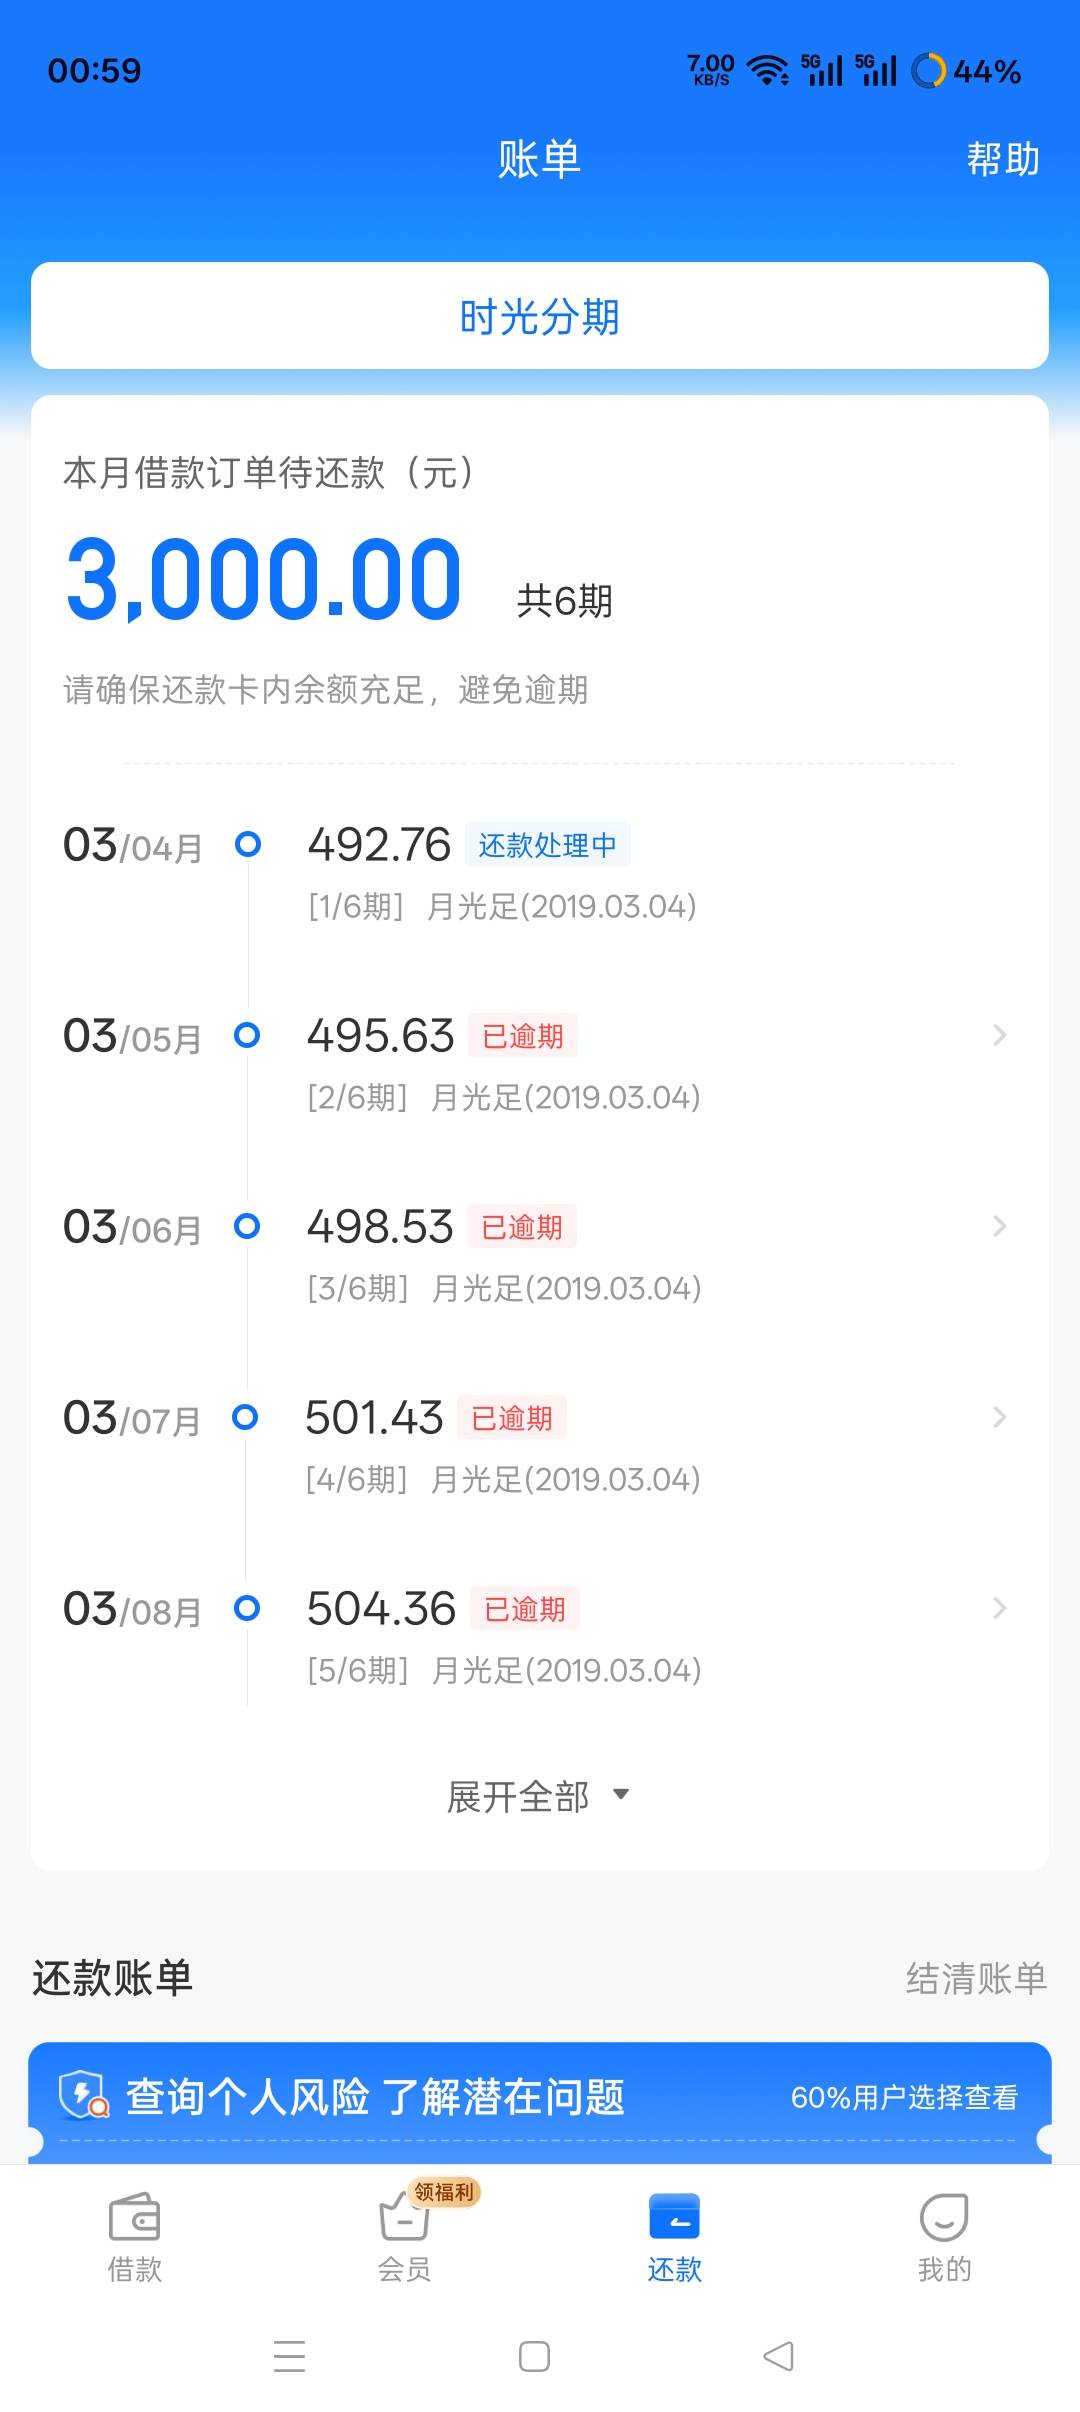Open the 结清账单 settled bills link
The width and height of the screenshot is (1080, 2412).
976,1979
